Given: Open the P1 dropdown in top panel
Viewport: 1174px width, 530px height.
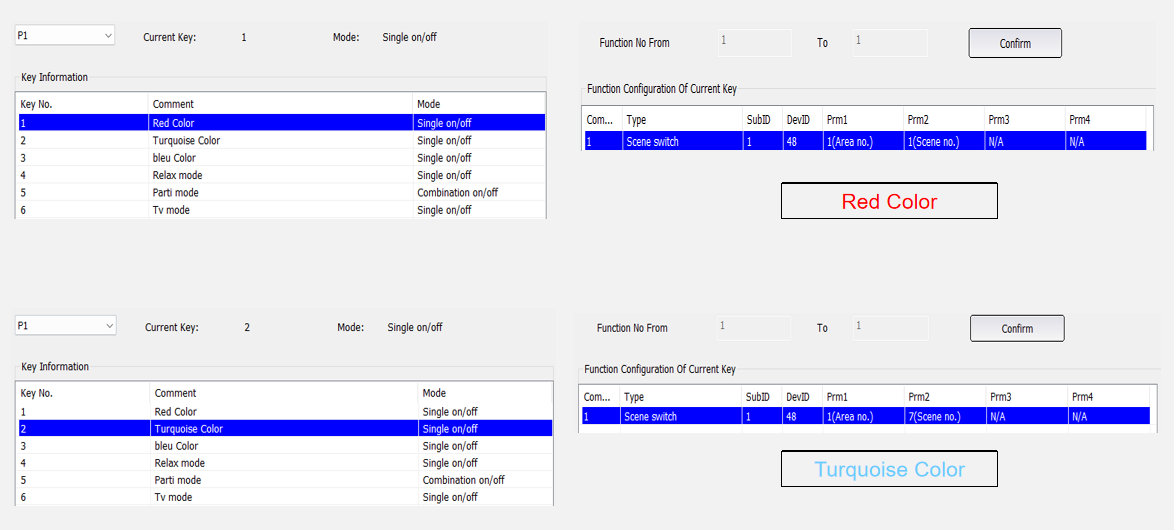Looking at the screenshot, I should coord(64,35).
